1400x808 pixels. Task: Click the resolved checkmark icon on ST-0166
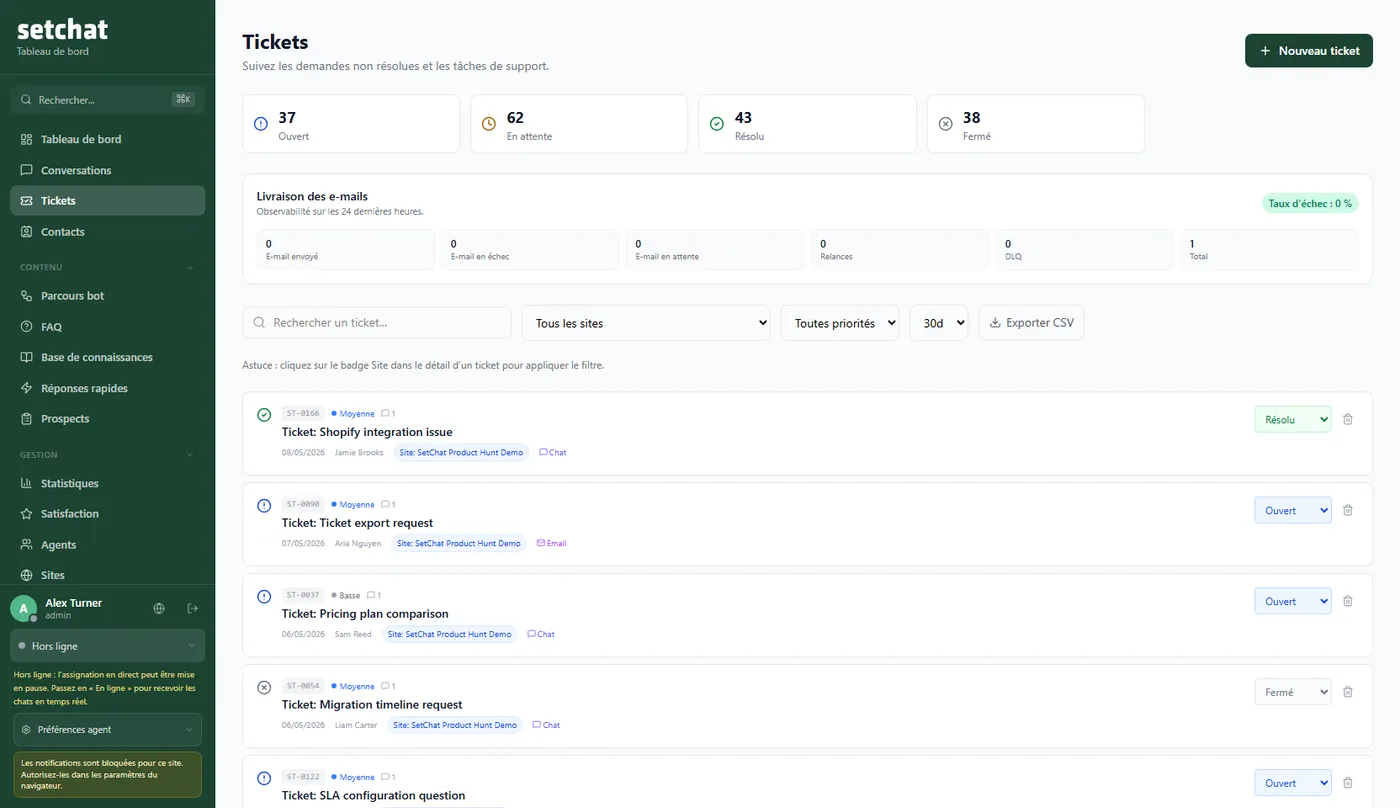(264, 415)
